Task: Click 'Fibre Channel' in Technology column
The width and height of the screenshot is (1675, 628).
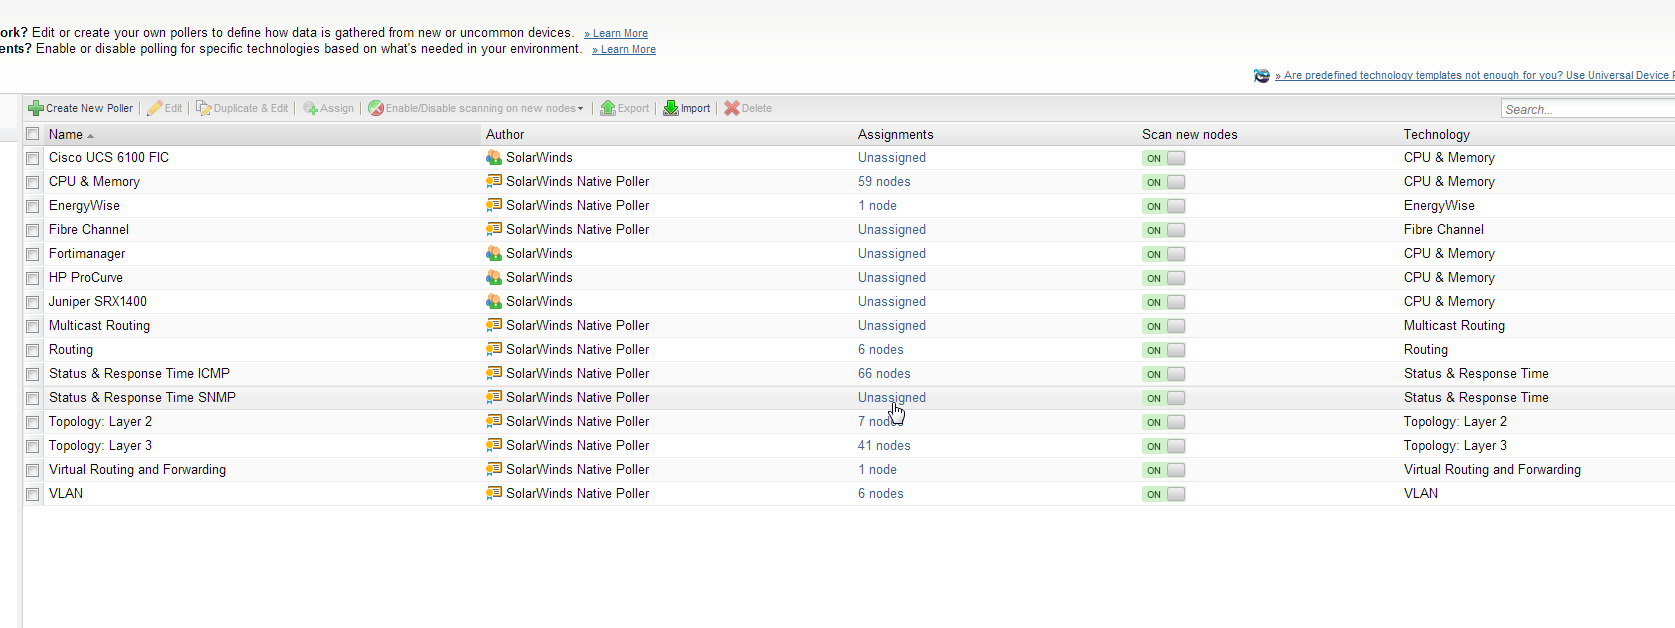Action: 1444,229
